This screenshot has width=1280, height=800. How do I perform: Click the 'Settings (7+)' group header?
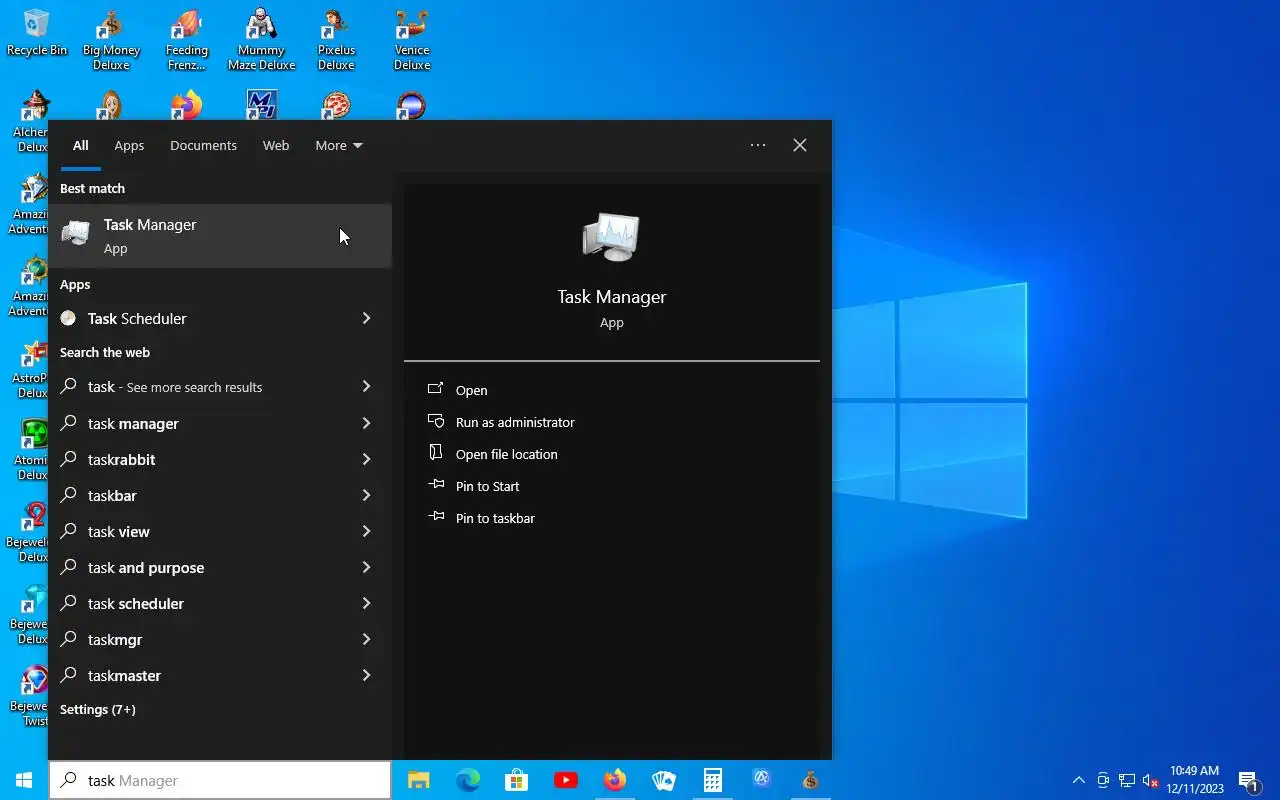pyautogui.click(x=97, y=709)
